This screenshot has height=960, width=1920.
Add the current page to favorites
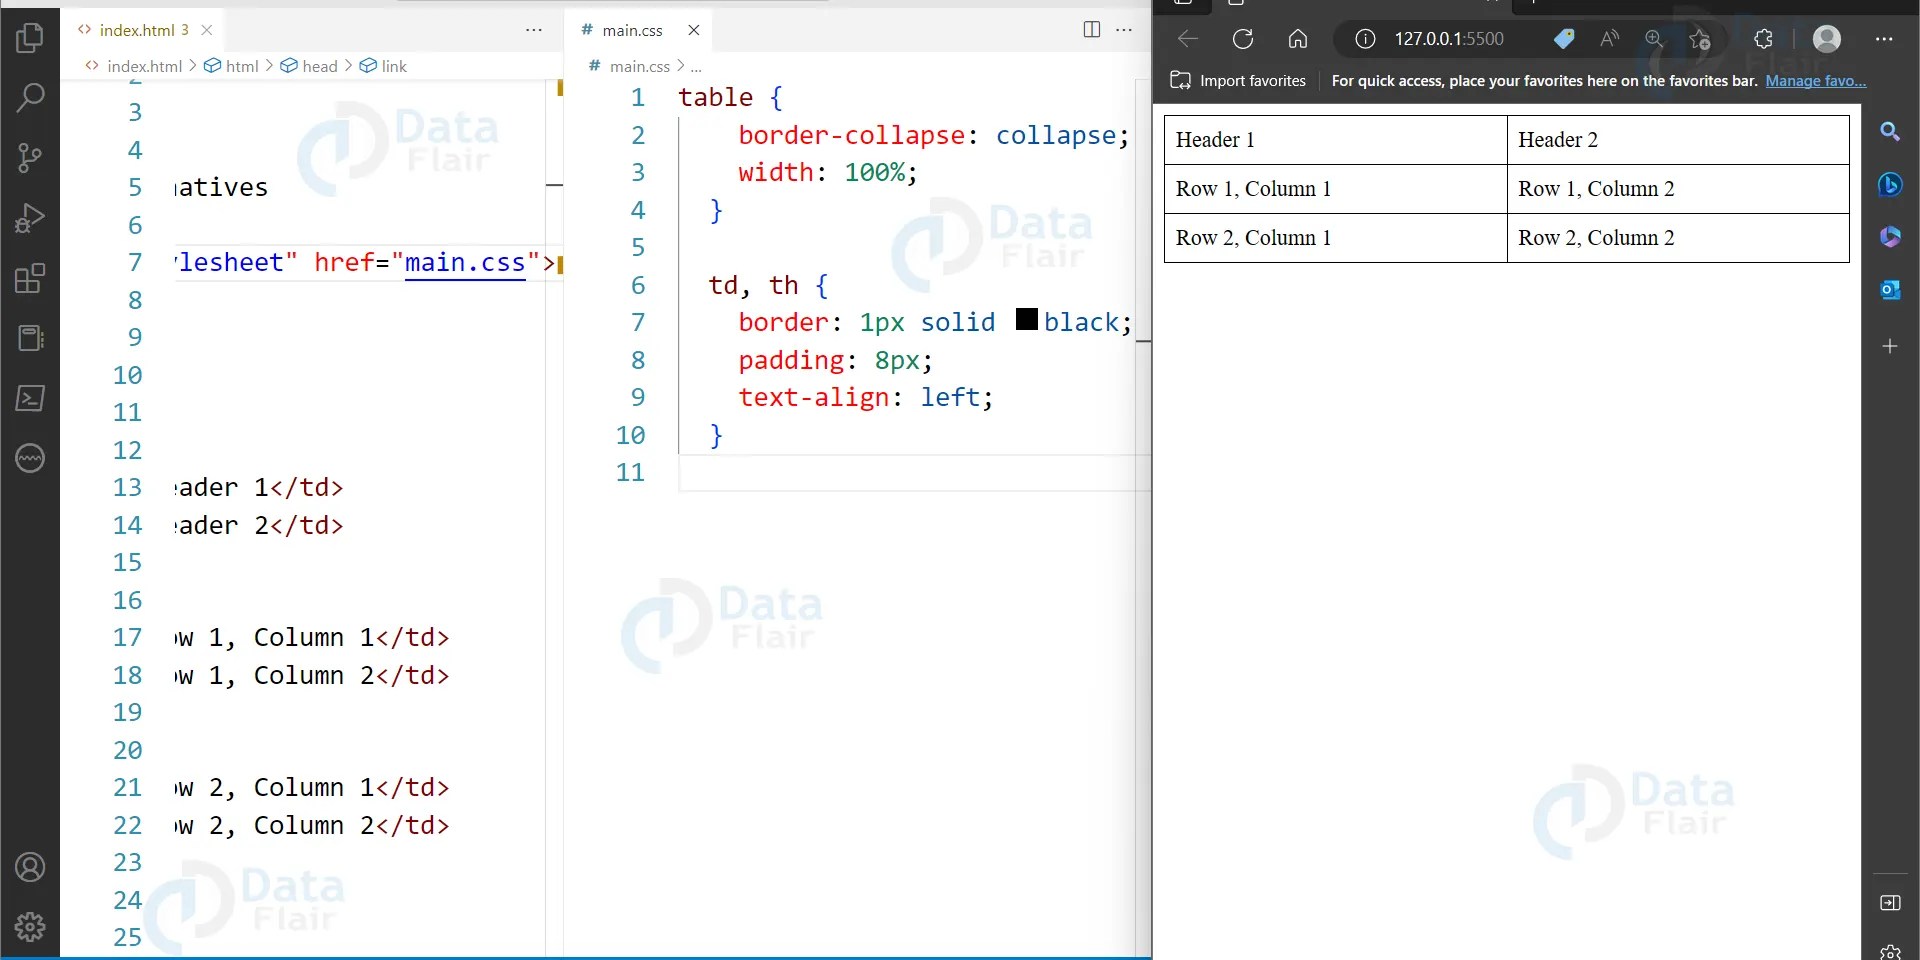tap(1700, 39)
